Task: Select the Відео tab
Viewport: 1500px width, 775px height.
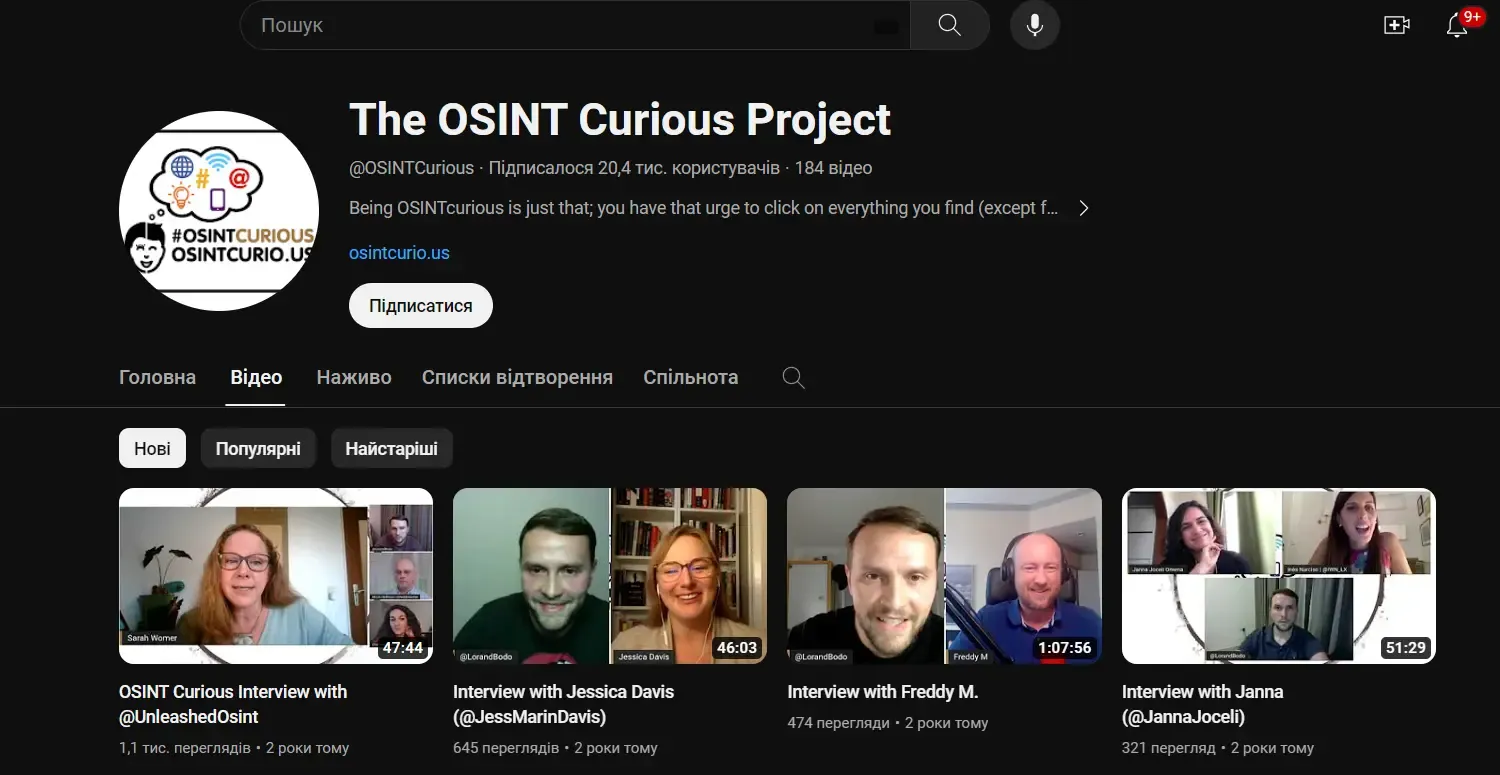Action: click(256, 378)
